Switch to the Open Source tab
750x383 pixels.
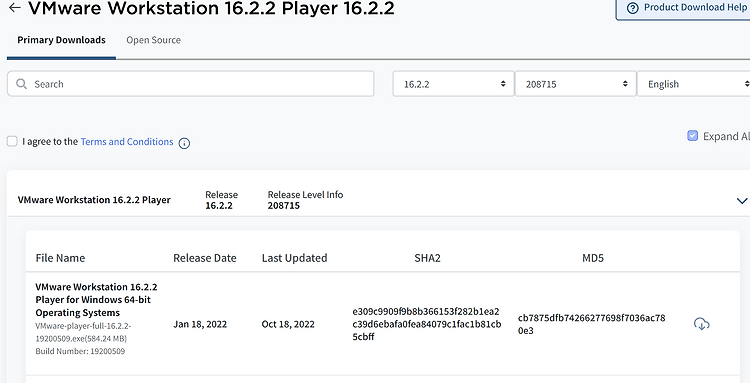154,40
